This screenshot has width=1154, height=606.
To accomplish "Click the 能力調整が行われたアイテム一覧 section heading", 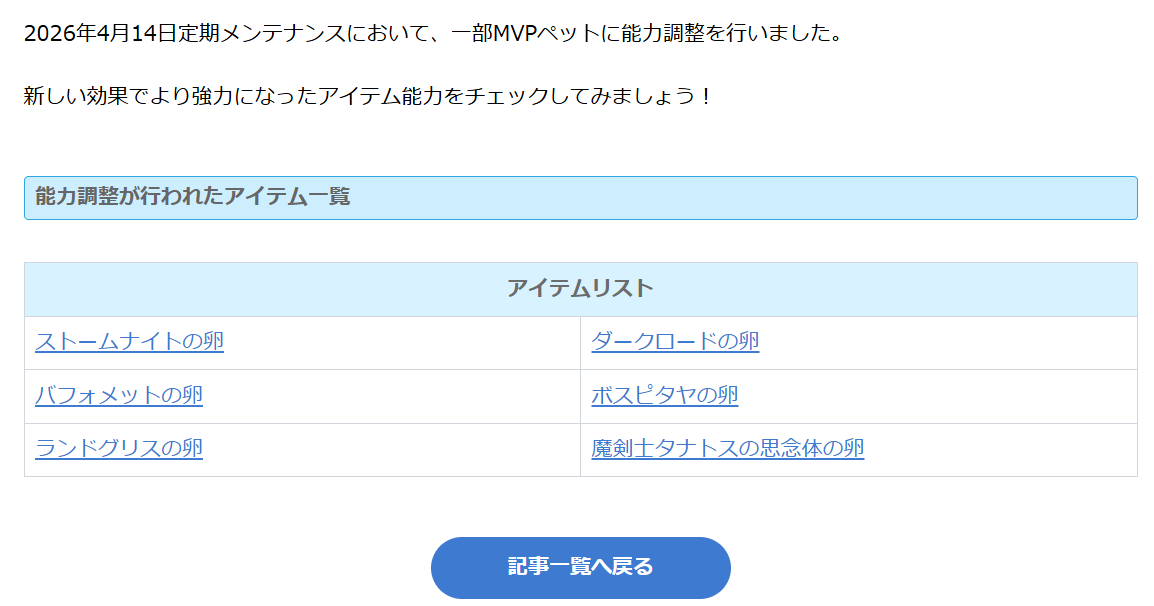I will (193, 196).
